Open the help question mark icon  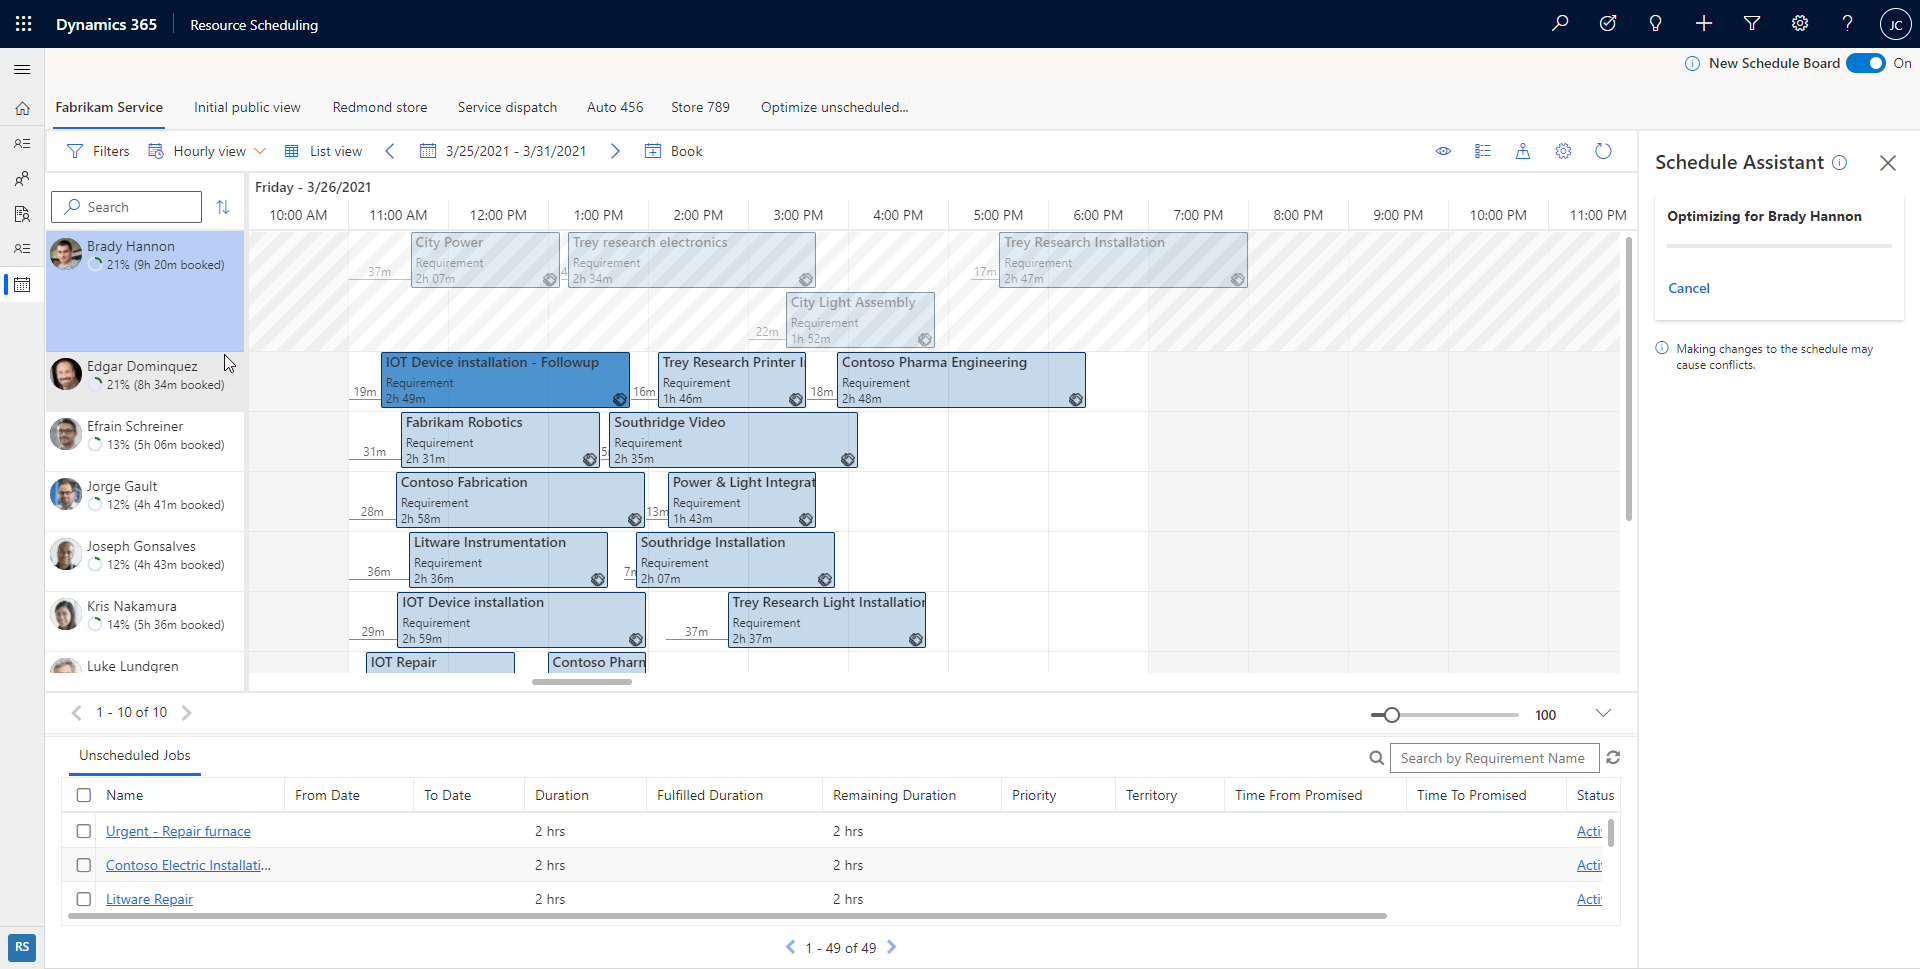pyautogui.click(x=1848, y=24)
